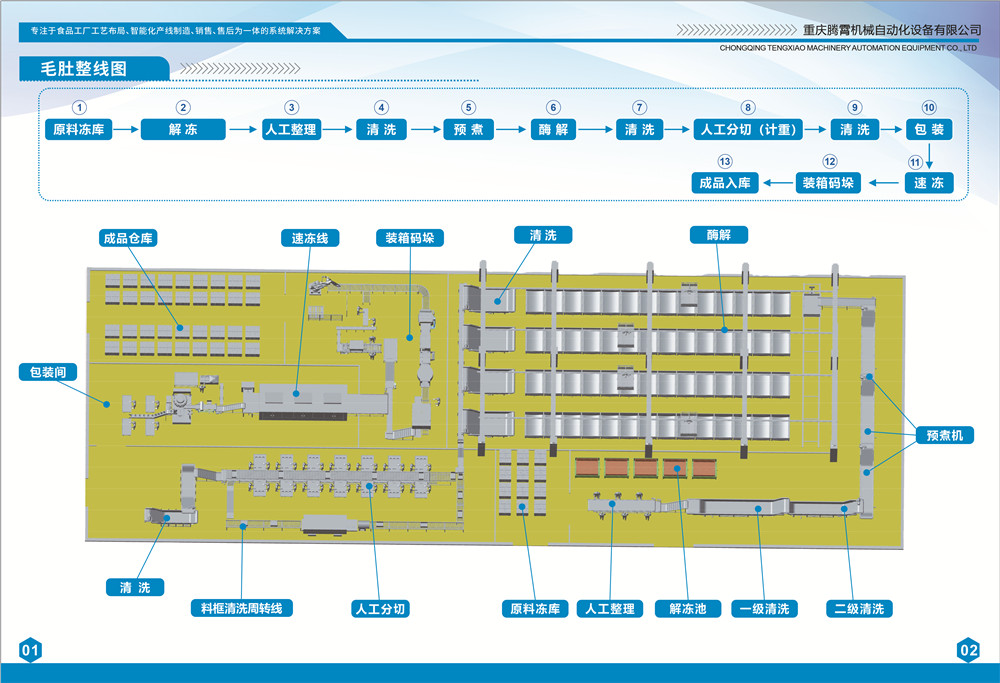Image resolution: width=1000 pixels, height=683 pixels.
Task: Select the 包装间 label on the left
Action: [x=46, y=372]
